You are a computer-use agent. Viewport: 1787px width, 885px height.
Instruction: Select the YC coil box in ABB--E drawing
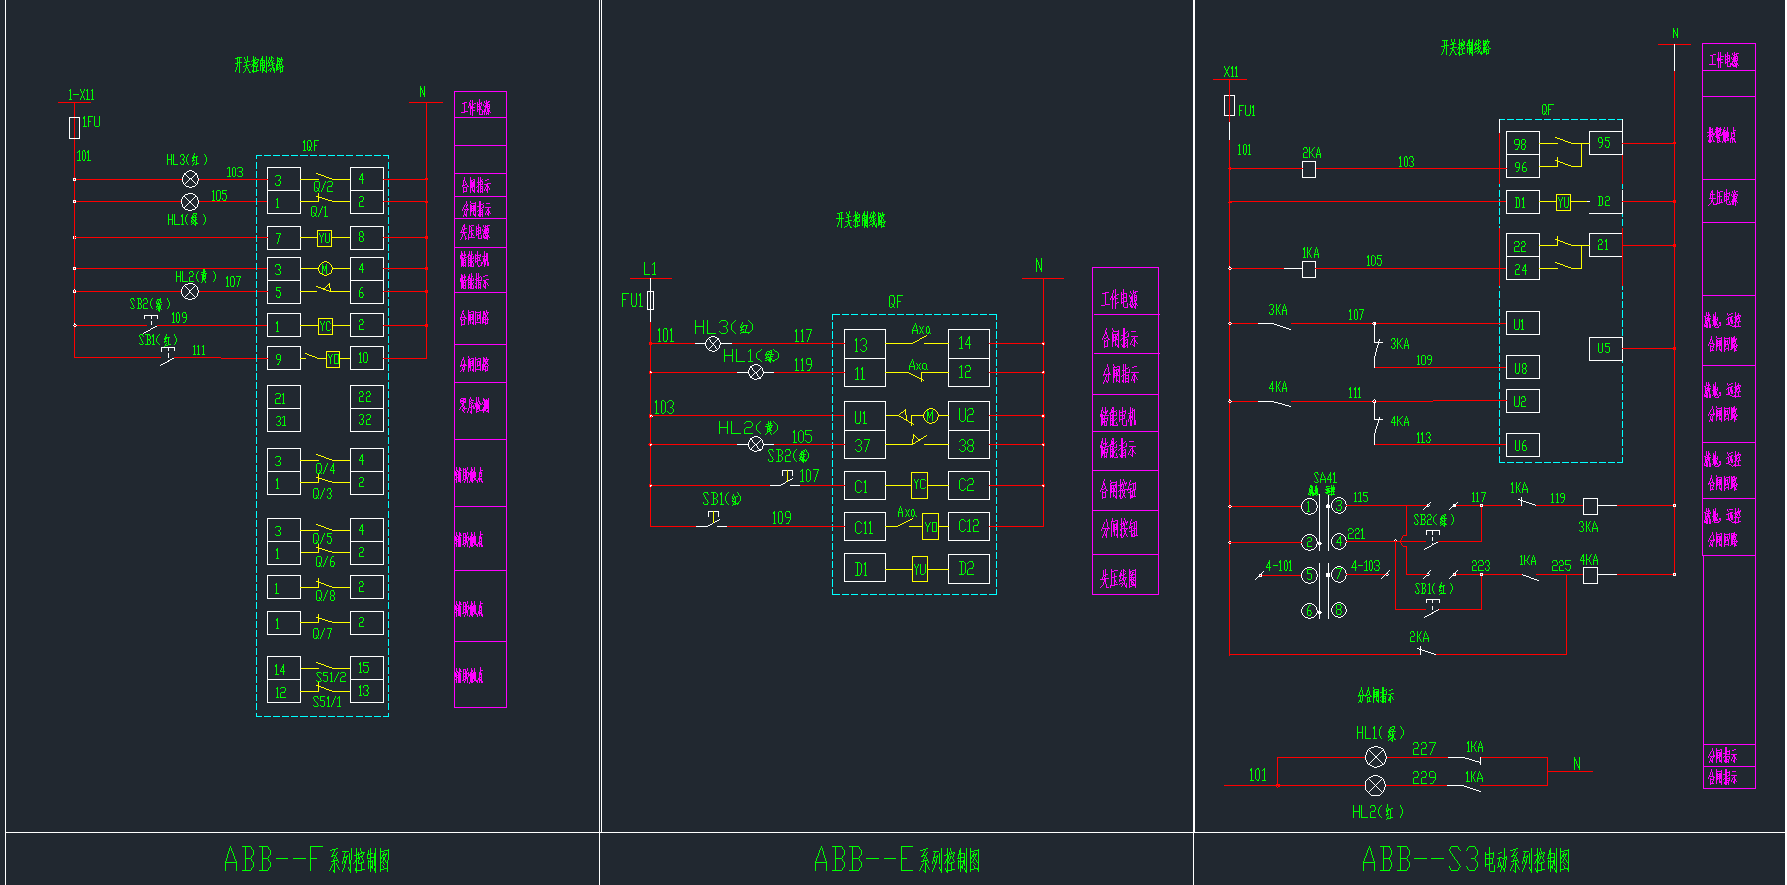point(920,486)
